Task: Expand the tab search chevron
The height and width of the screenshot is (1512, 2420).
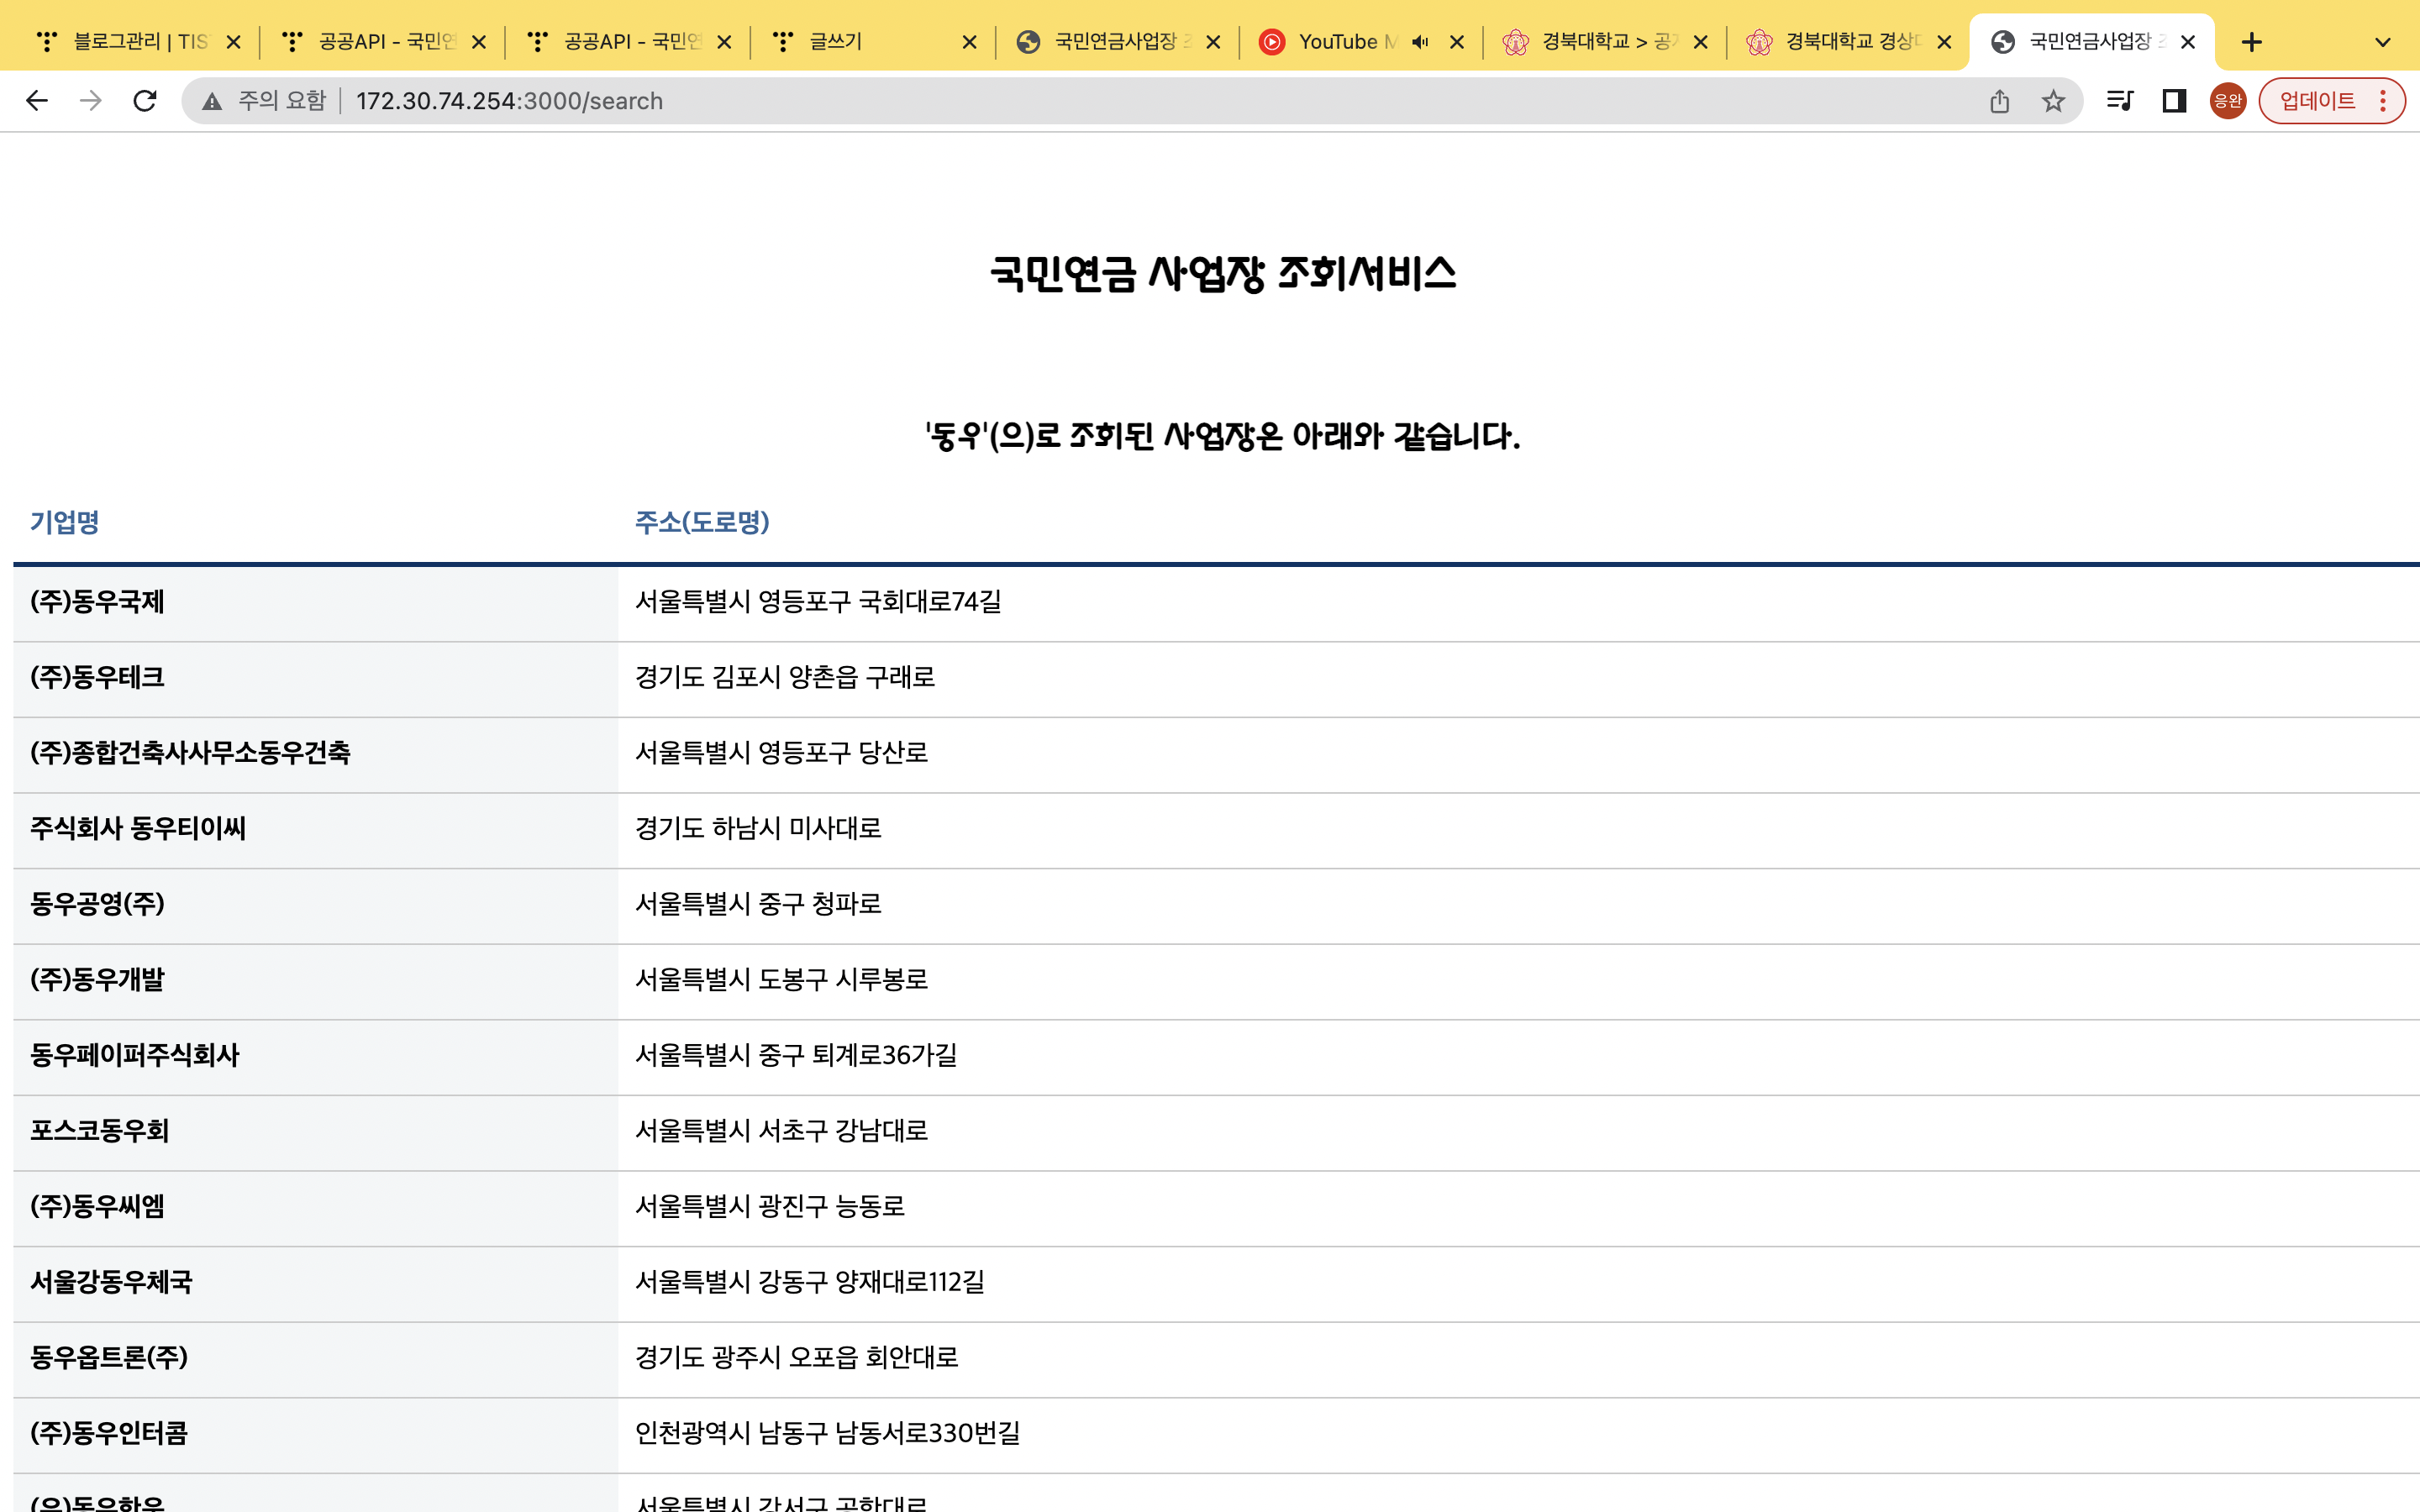Action: click(x=2383, y=42)
